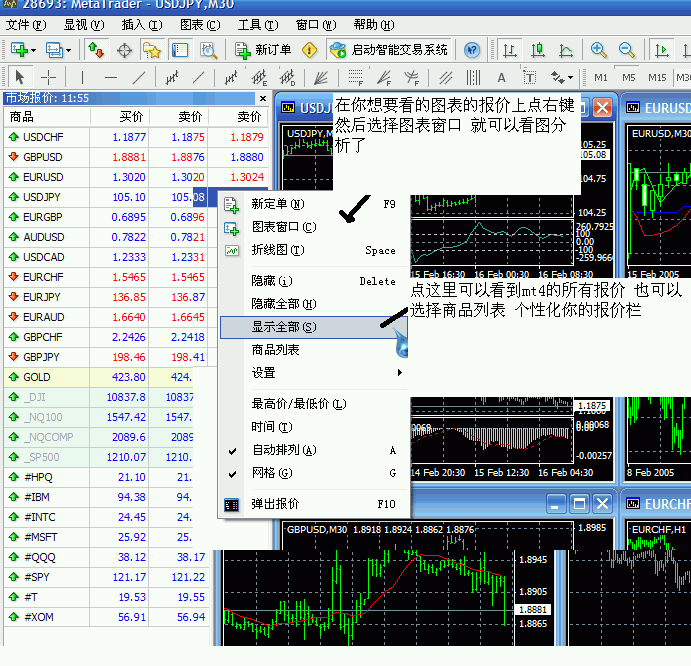Select the arrow cursor tool
The width and height of the screenshot is (691, 666).
(19, 77)
